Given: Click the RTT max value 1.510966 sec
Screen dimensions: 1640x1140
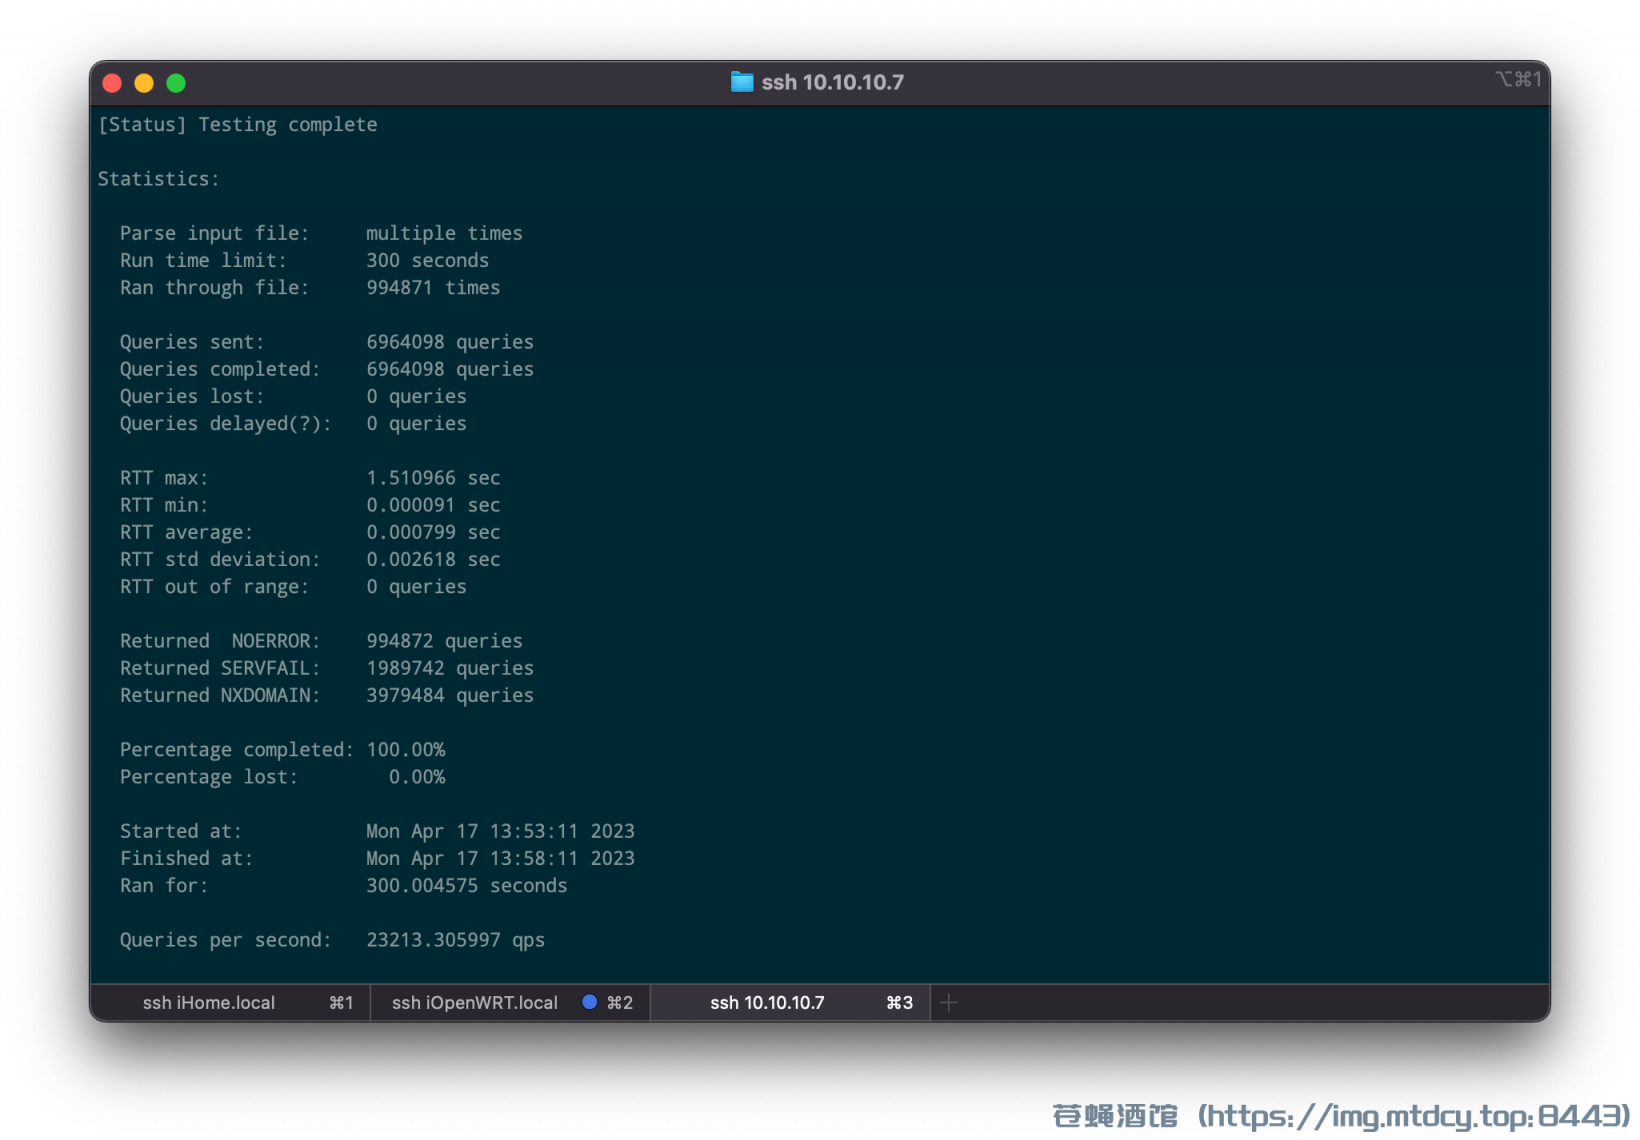Looking at the screenshot, I should (x=433, y=478).
